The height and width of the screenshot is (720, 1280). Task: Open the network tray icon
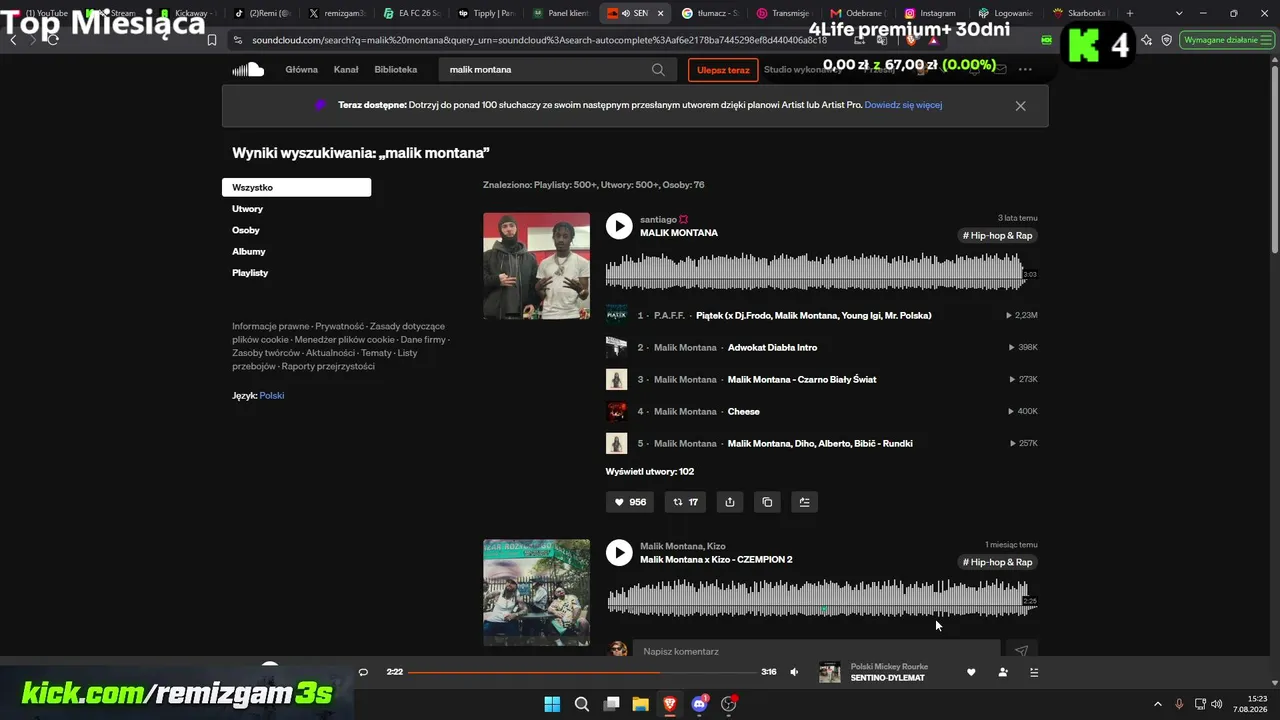click(1200, 704)
